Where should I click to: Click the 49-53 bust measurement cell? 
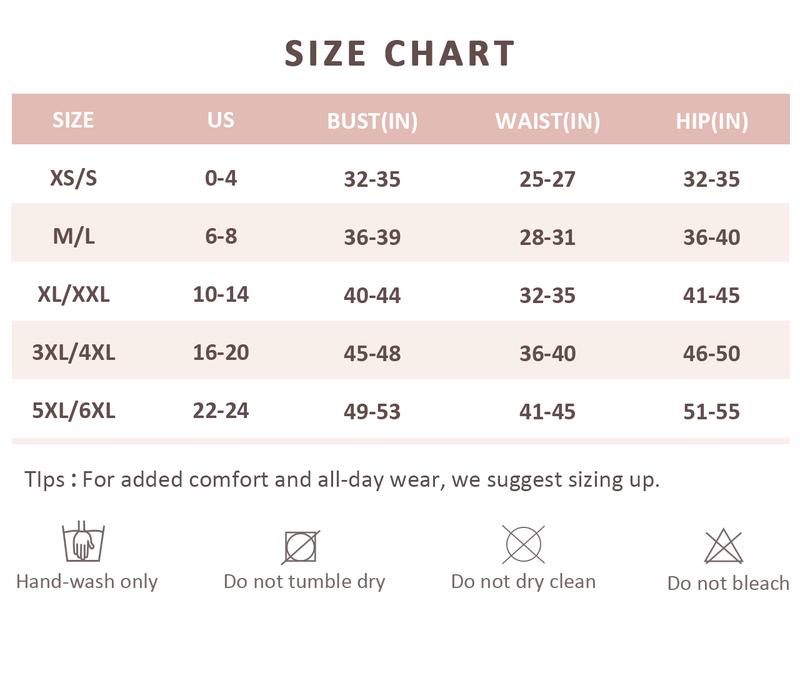(372, 411)
